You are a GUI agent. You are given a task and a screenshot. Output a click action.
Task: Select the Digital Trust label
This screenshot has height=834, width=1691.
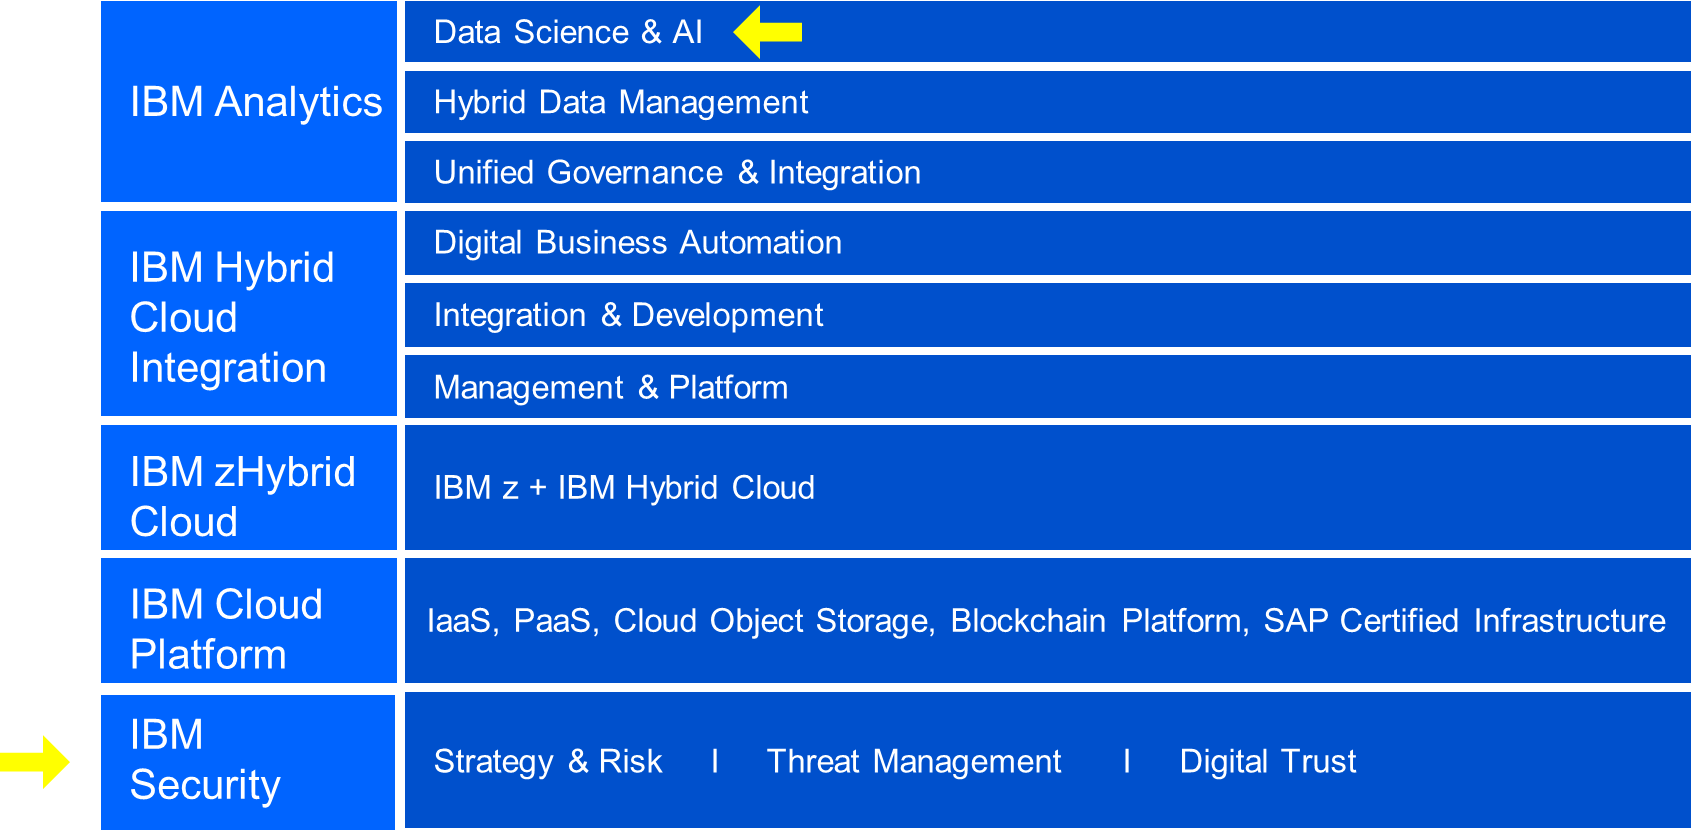click(1268, 762)
